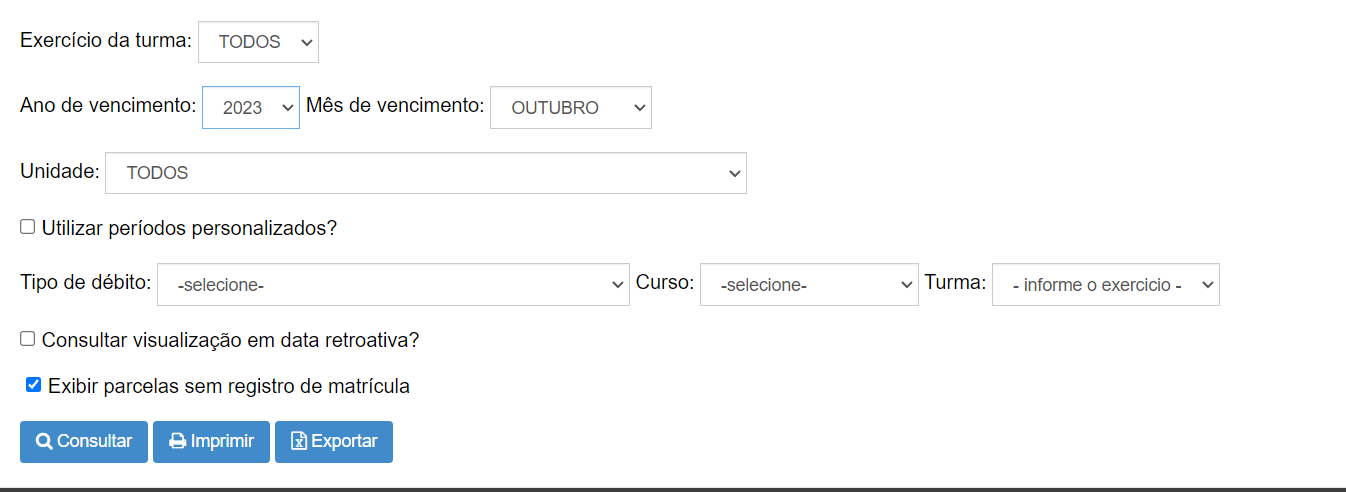The height and width of the screenshot is (492, 1346).
Task: Run the query with the Consultar button
Action: point(84,442)
